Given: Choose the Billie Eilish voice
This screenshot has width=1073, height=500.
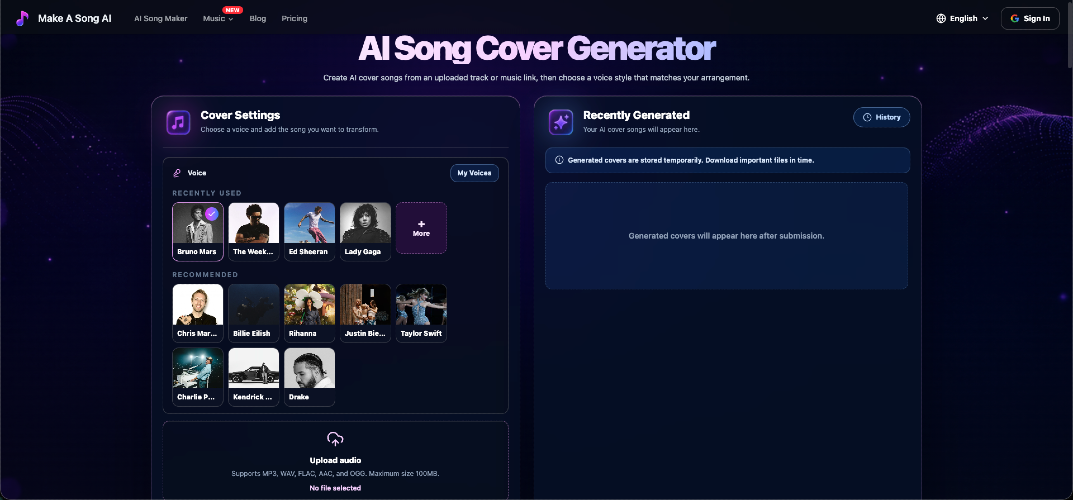Looking at the screenshot, I should coord(254,313).
